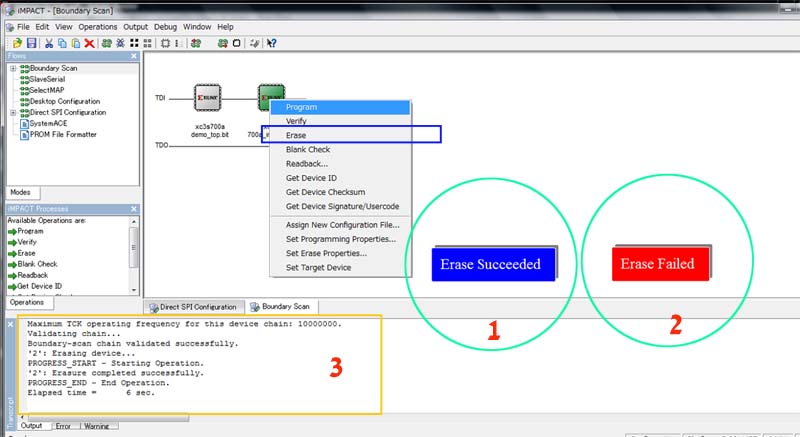Viewport: 800px width, 437px height.
Task: Switch to the Error transcript tab
Action: (63, 426)
